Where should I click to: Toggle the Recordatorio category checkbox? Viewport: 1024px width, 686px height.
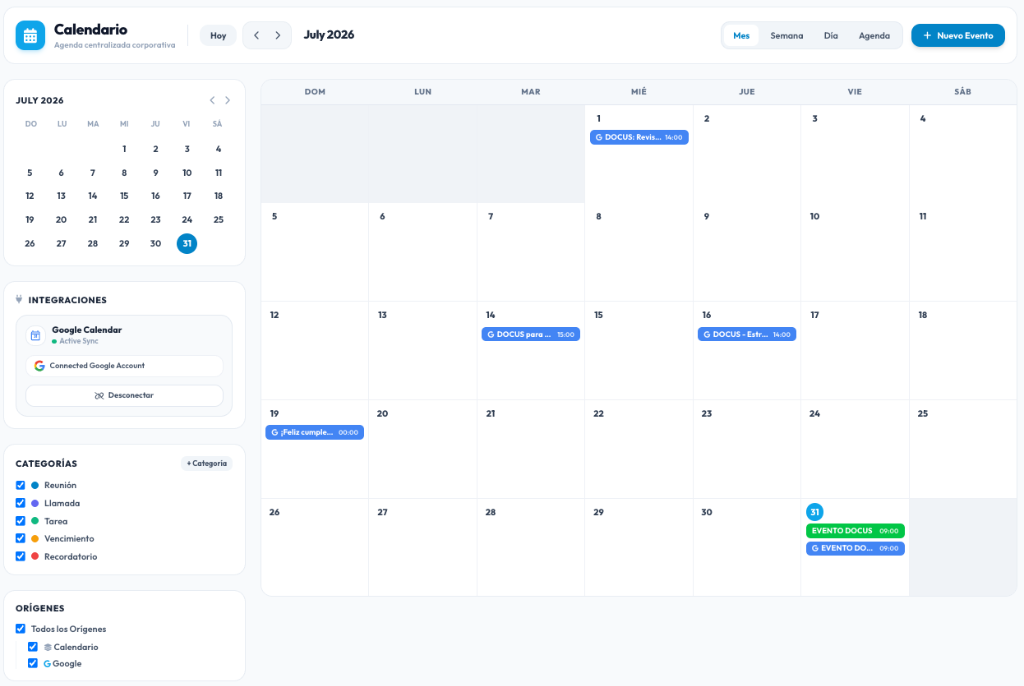click(x=20, y=556)
